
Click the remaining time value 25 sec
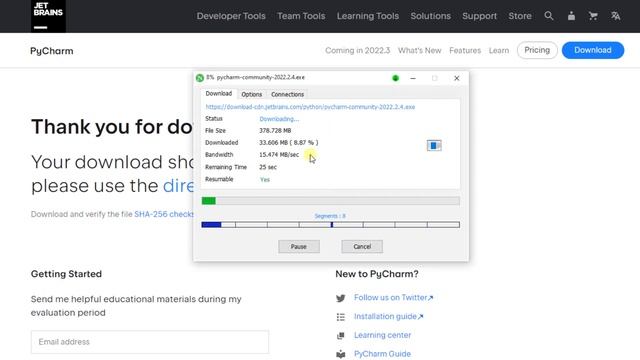pos(268,167)
